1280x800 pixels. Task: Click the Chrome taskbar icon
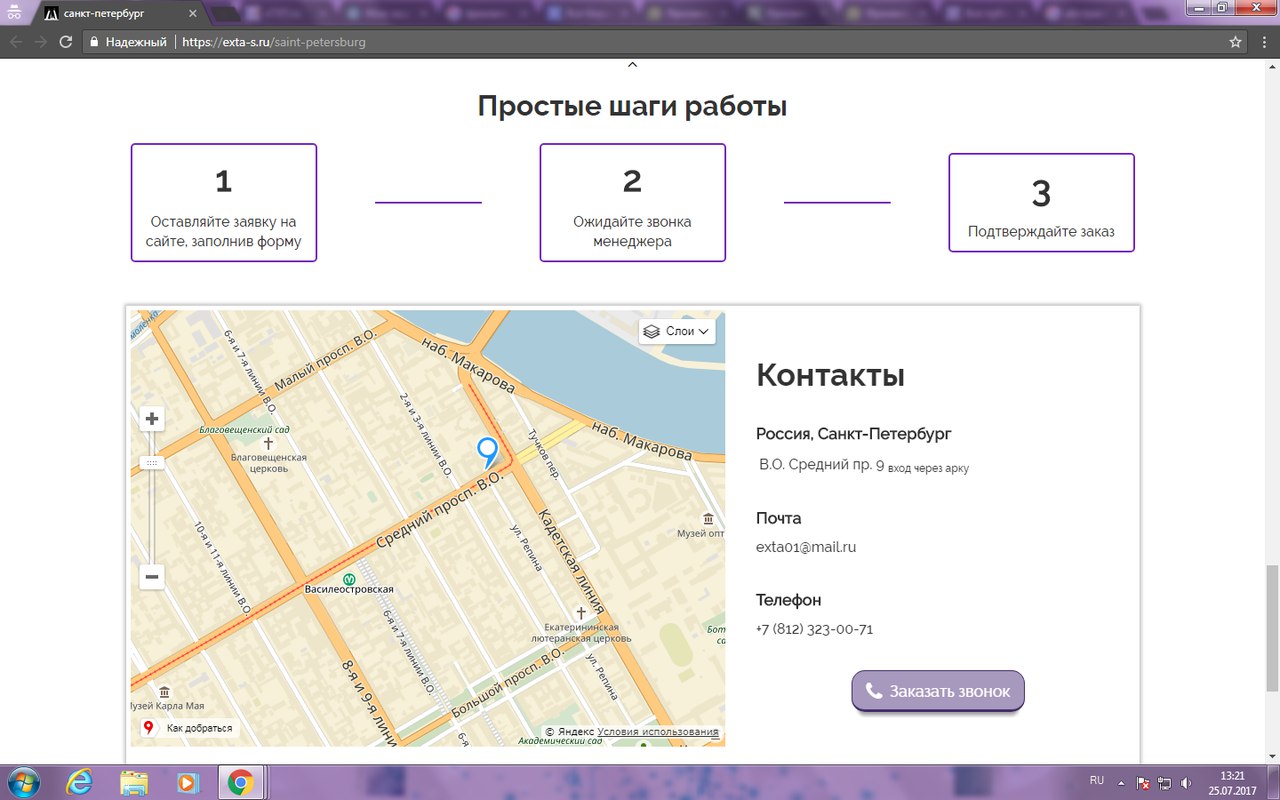pyautogui.click(x=240, y=782)
